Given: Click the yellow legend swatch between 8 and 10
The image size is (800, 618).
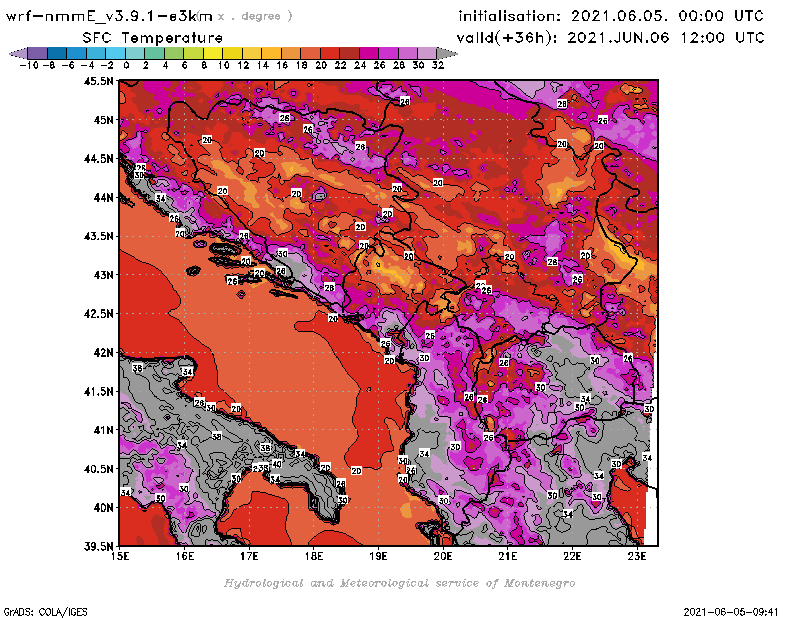Looking at the screenshot, I should [213, 53].
